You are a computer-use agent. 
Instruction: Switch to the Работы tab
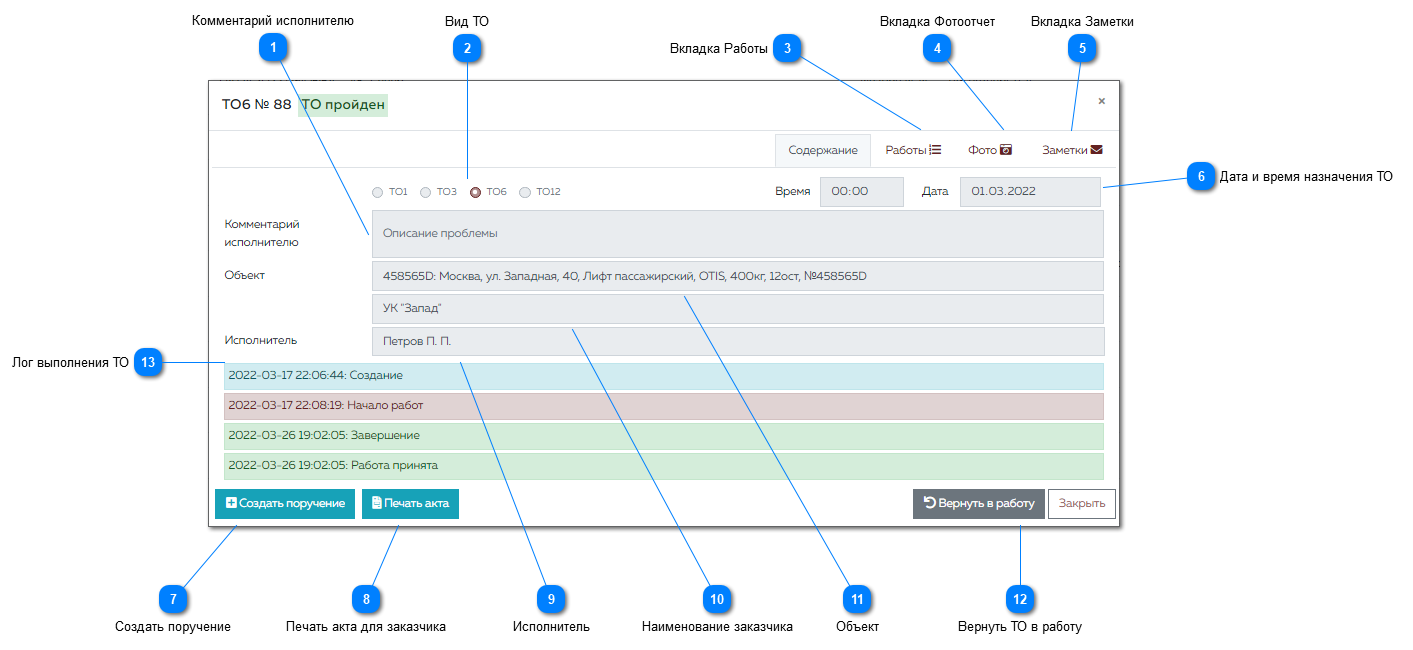point(913,150)
